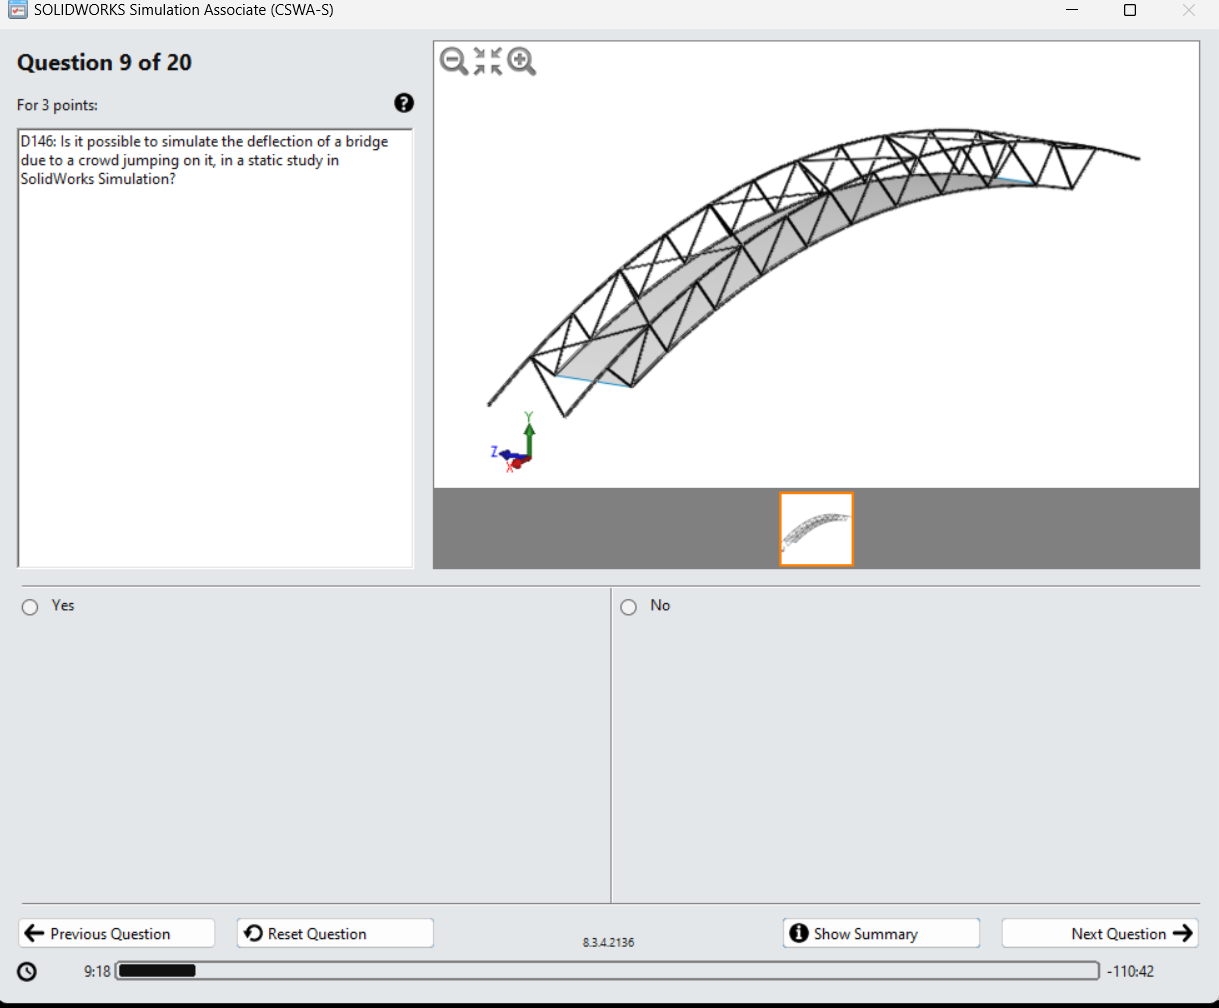Advance using Next Question
The image size is (1219, 1008).
point(1100,933)
